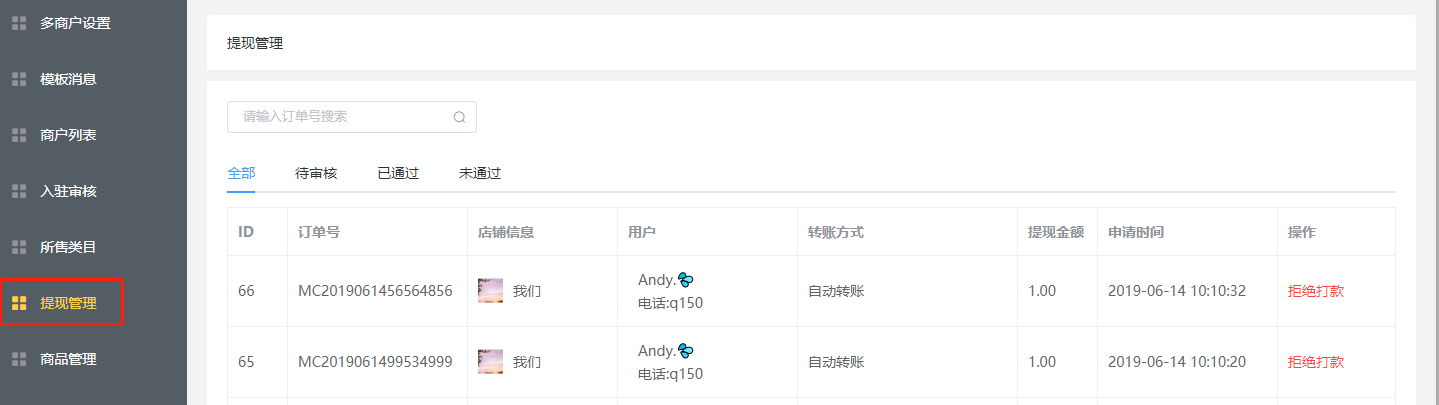The height and width of the screenshot is (405, 1439).
Task: Click the 模板消息 sidebar icon
Action: coord(19,79)
